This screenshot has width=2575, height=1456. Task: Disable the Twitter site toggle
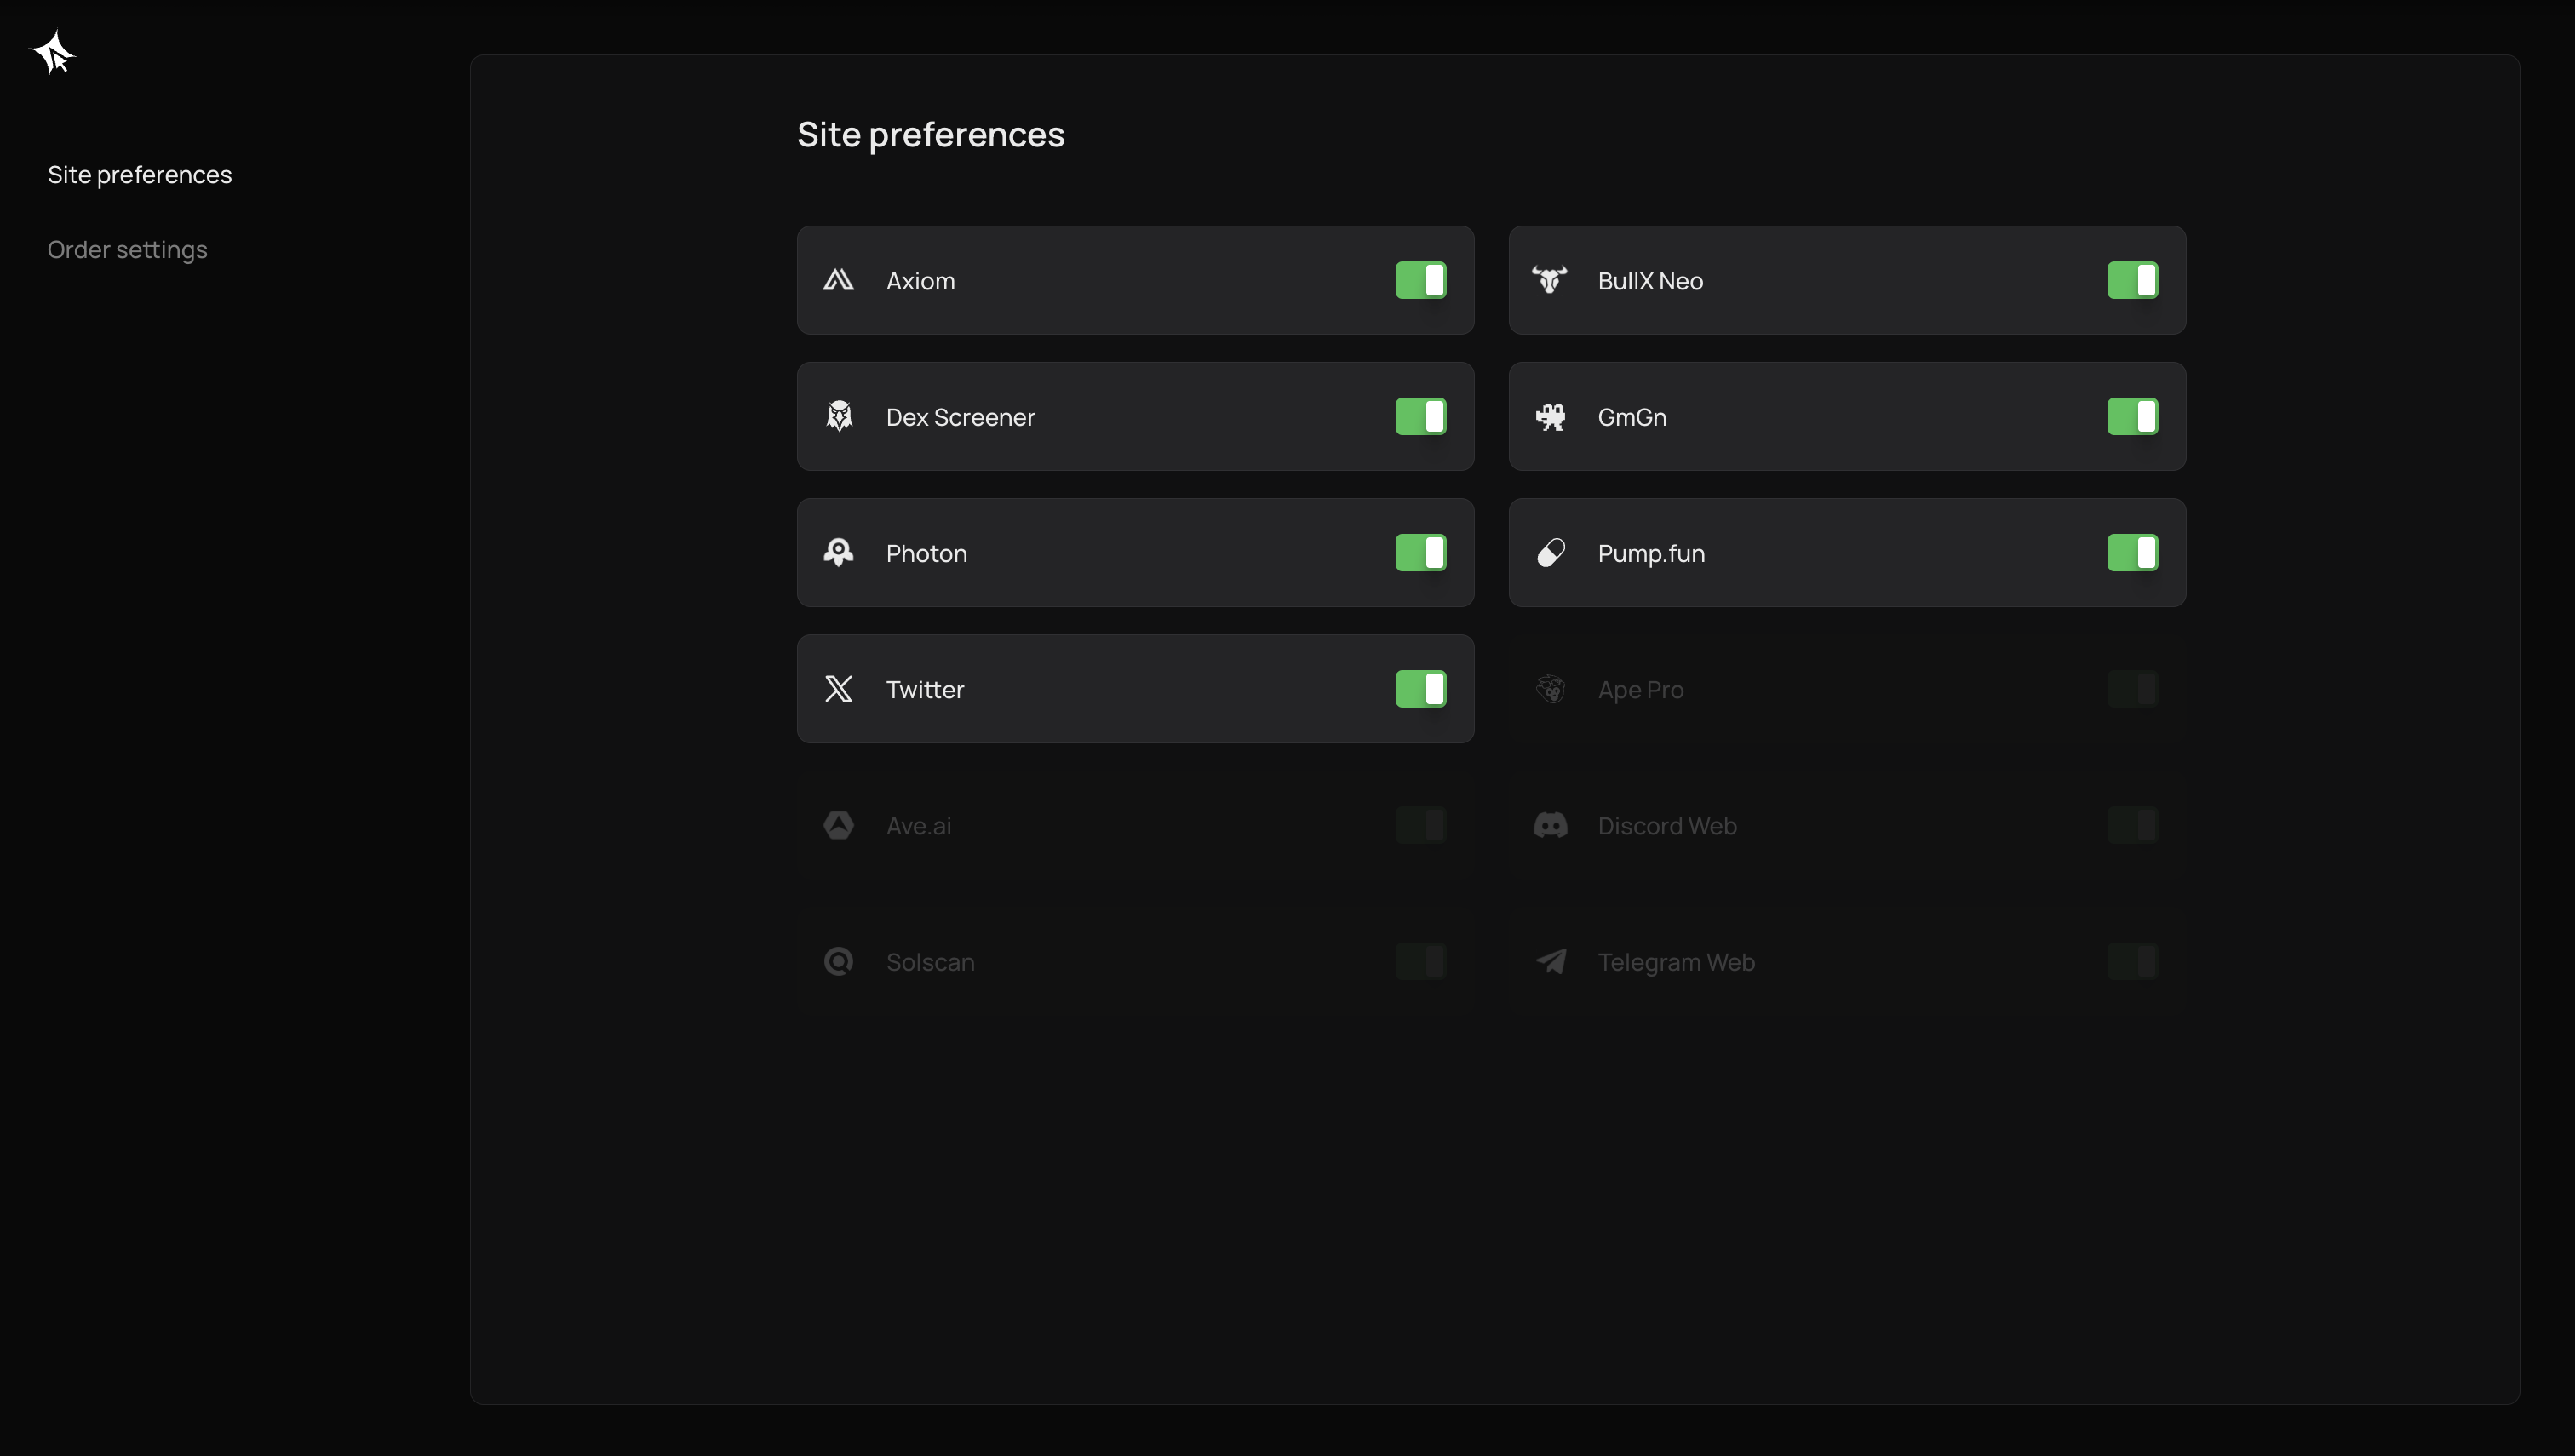pyautogui.click(x=1420, y=689)
